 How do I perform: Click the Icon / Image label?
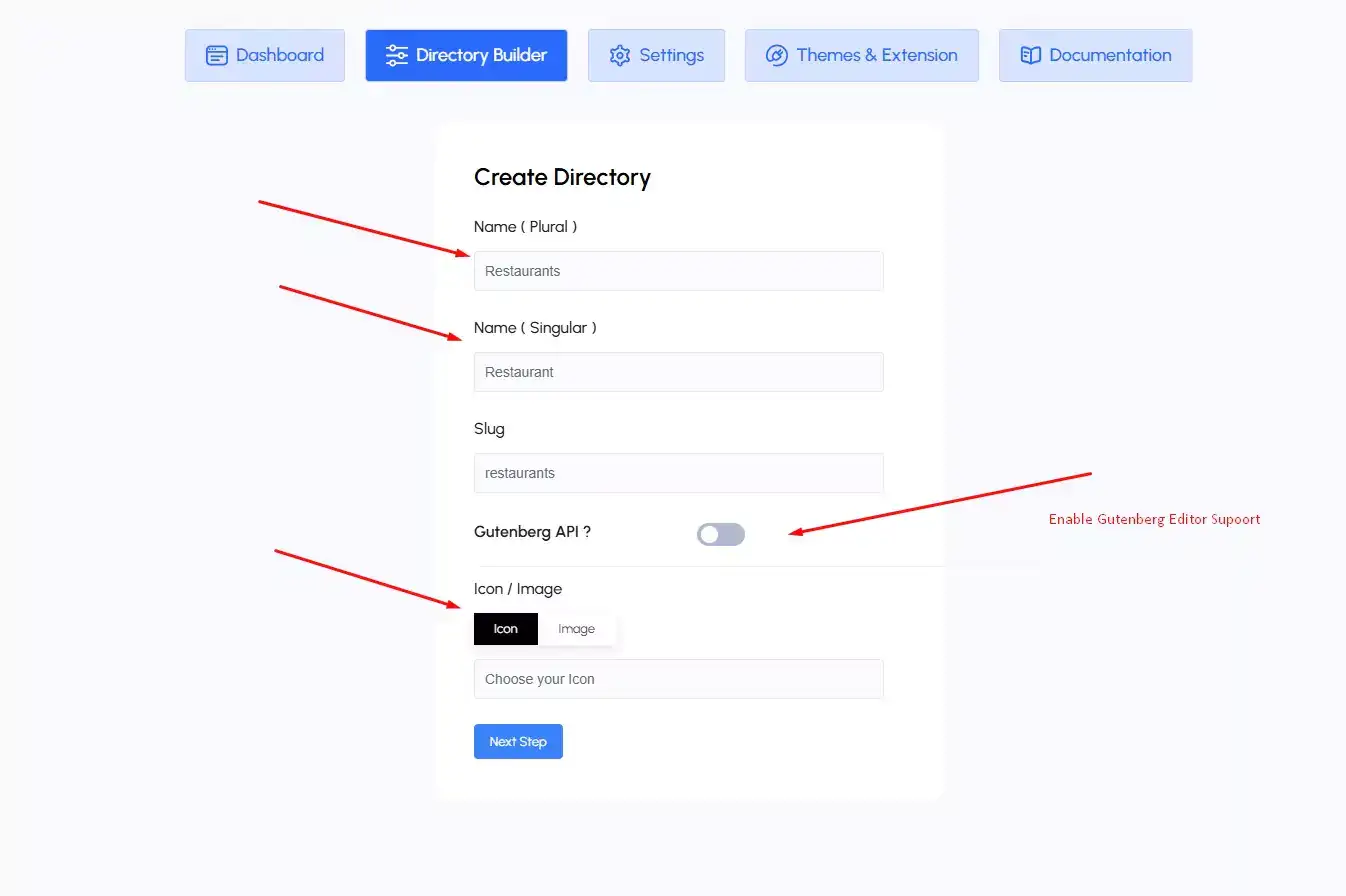point(518,589)
